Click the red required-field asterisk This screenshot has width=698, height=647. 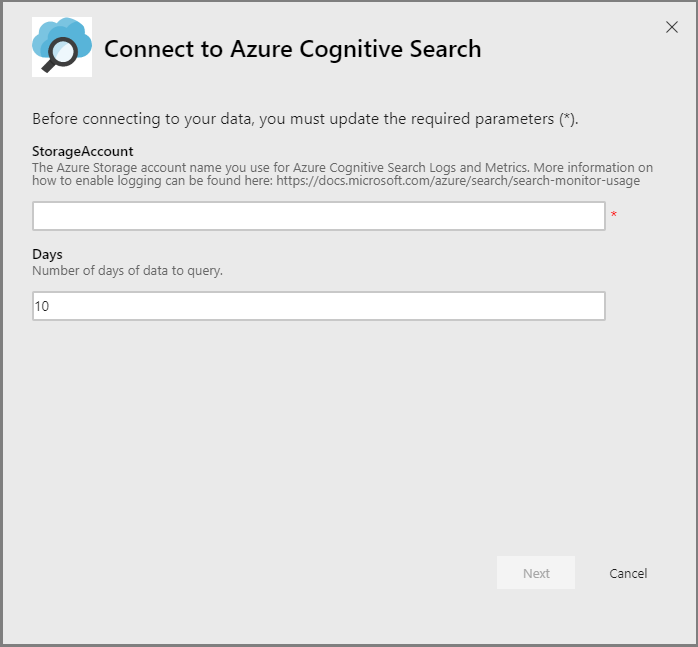click(613, 216)
